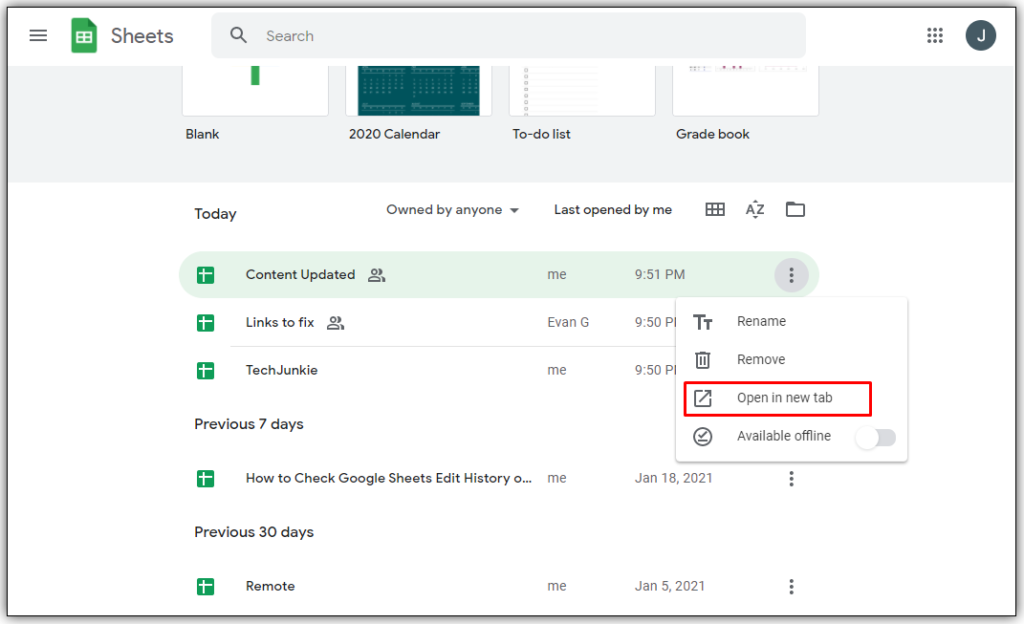Screen dimensions: 1024x624
Task: Open the Owned by anyone filter
Action: click(x=445, y=209)
